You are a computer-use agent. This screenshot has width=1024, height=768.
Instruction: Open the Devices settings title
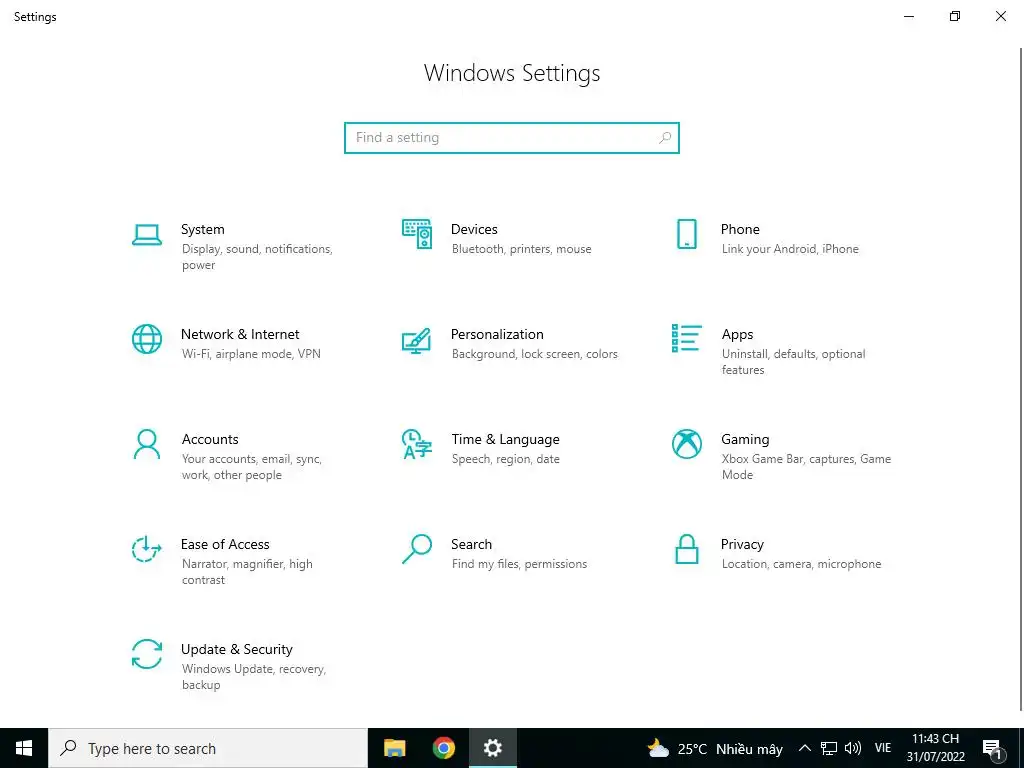tap(474, 229)
